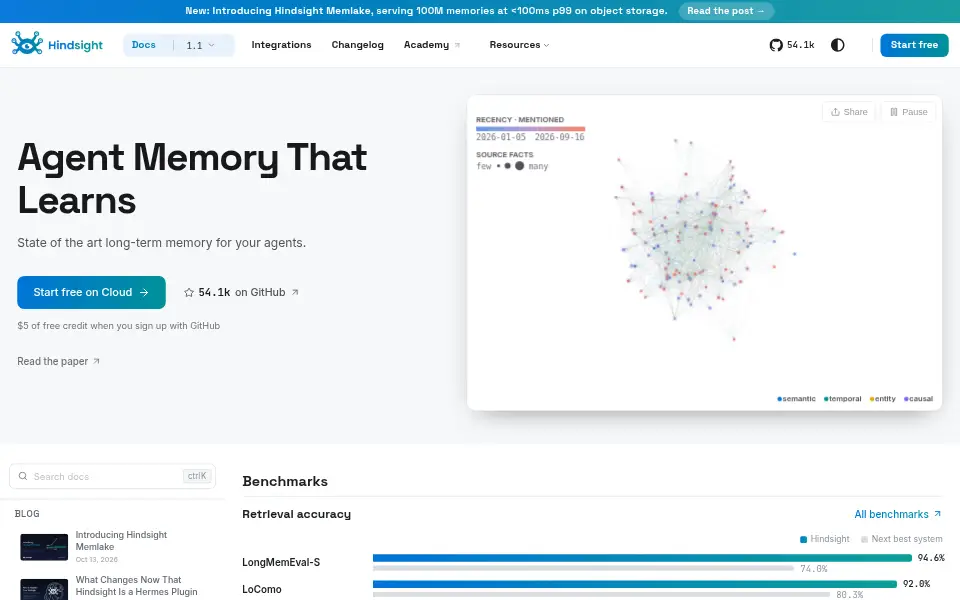Click the Next best system legend item
Viewport: 960px width, 600px height.
(x=902, y=539)
